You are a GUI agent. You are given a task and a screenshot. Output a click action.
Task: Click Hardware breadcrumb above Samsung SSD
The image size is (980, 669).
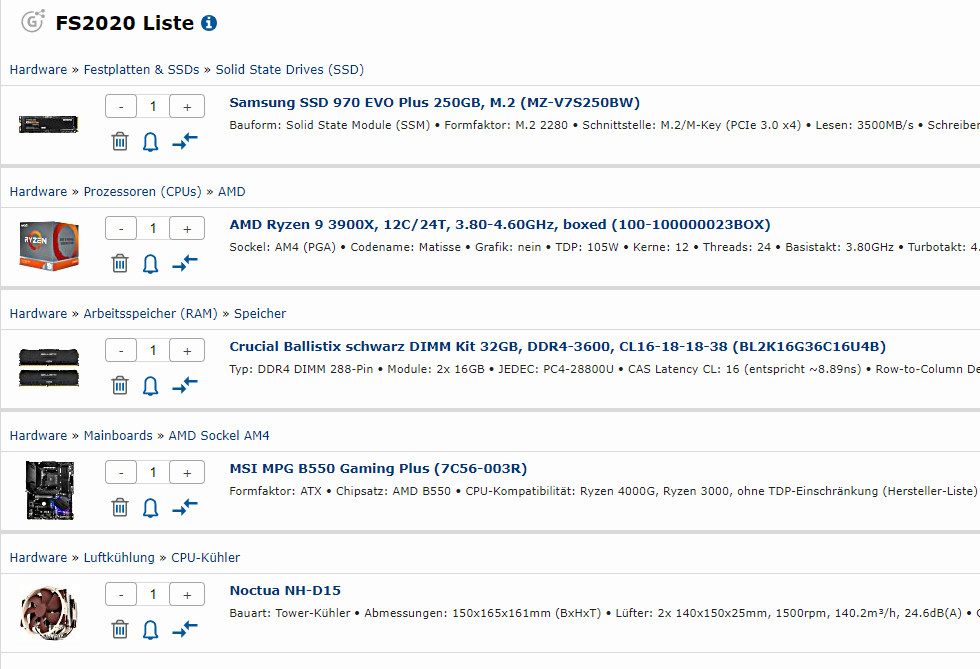pos(38,69)
